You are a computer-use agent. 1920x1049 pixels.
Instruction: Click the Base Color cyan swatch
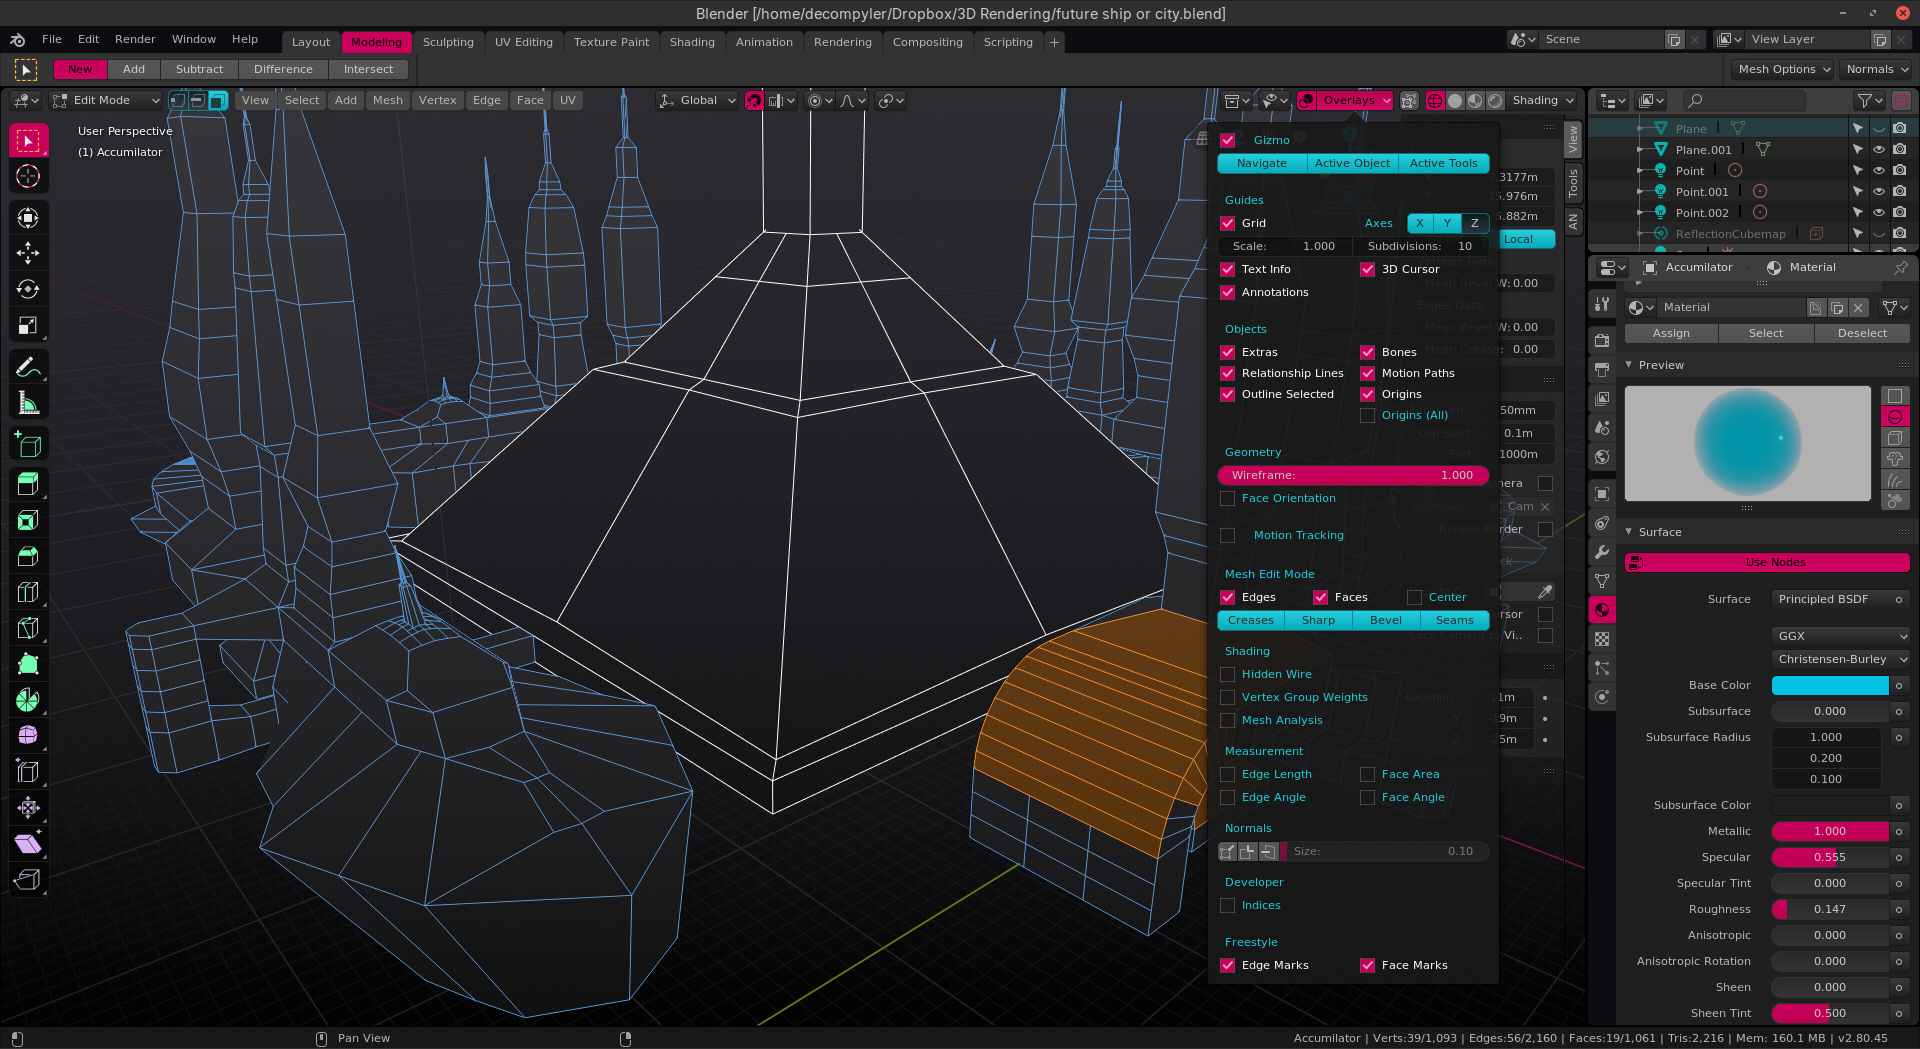pyautogui.click(x=1830, y=686)
